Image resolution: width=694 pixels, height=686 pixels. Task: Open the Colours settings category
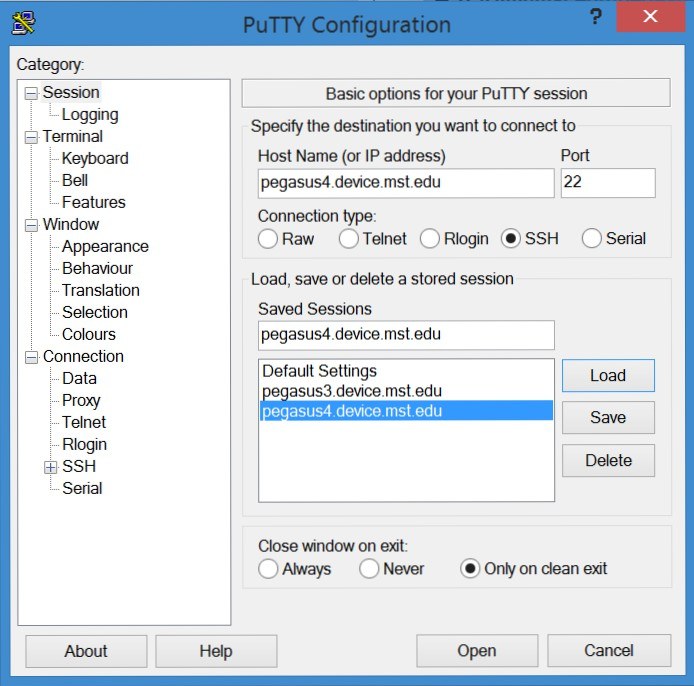point(88,334)
